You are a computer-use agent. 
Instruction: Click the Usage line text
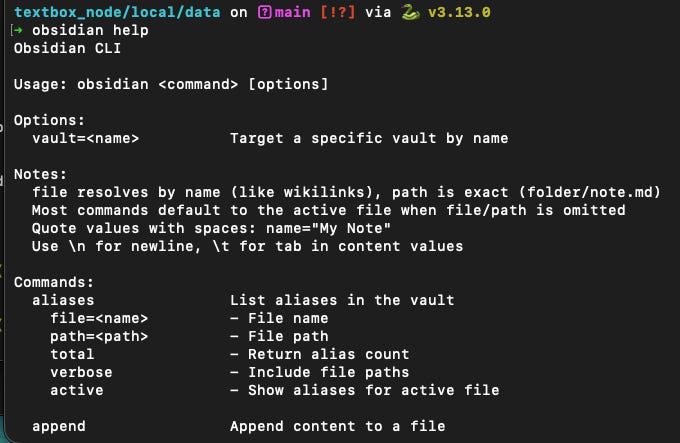pyautogui.click(x=171, y=84)
